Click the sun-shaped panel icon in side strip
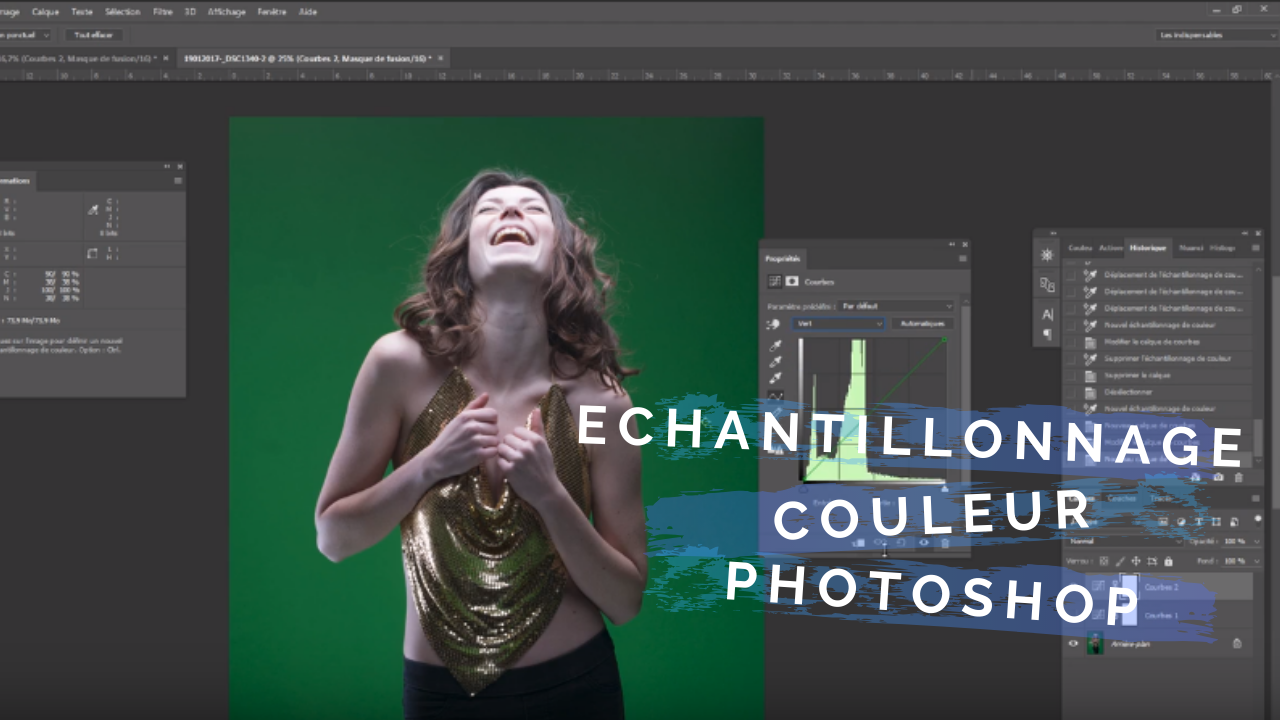This screenshot has height=720, width=1280. tap(1047, 255)
